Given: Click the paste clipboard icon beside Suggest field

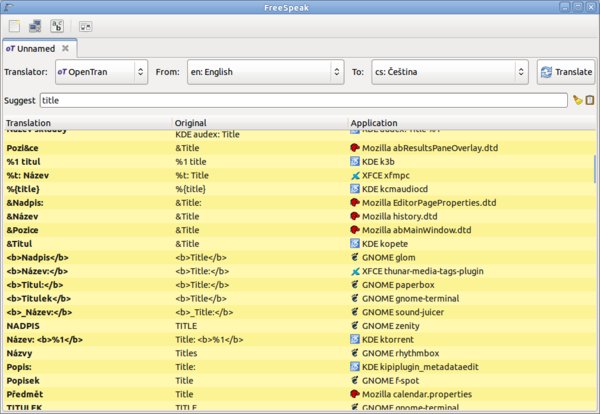Looking at the screenshot, I should pos(590,100).
